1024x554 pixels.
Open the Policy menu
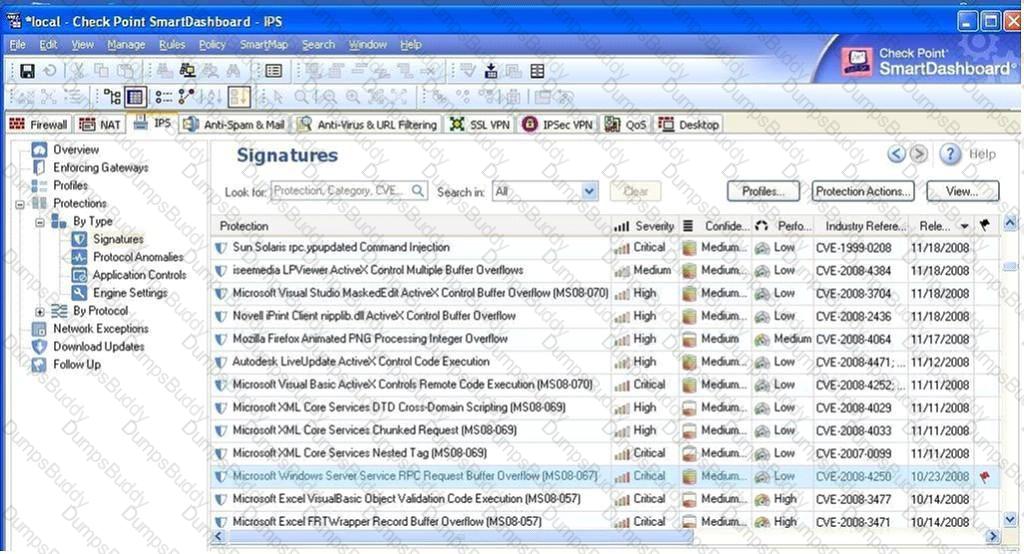pos(212,44)
